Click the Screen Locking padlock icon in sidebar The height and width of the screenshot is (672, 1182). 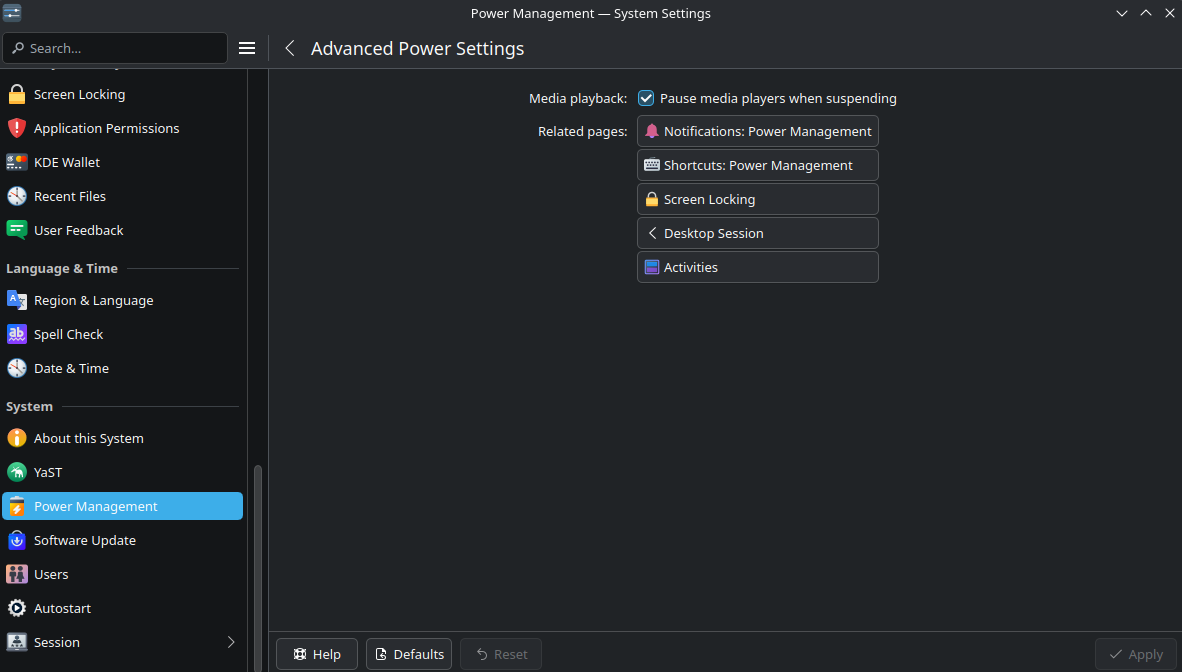point(16,95)
